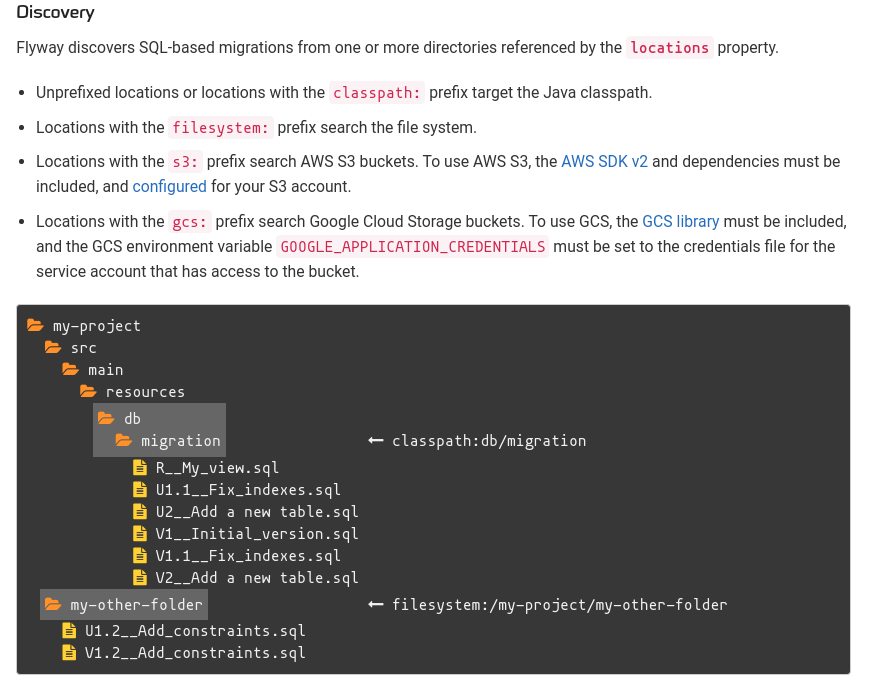
Task: Select the resources folder name
Action: coord(145,392)
